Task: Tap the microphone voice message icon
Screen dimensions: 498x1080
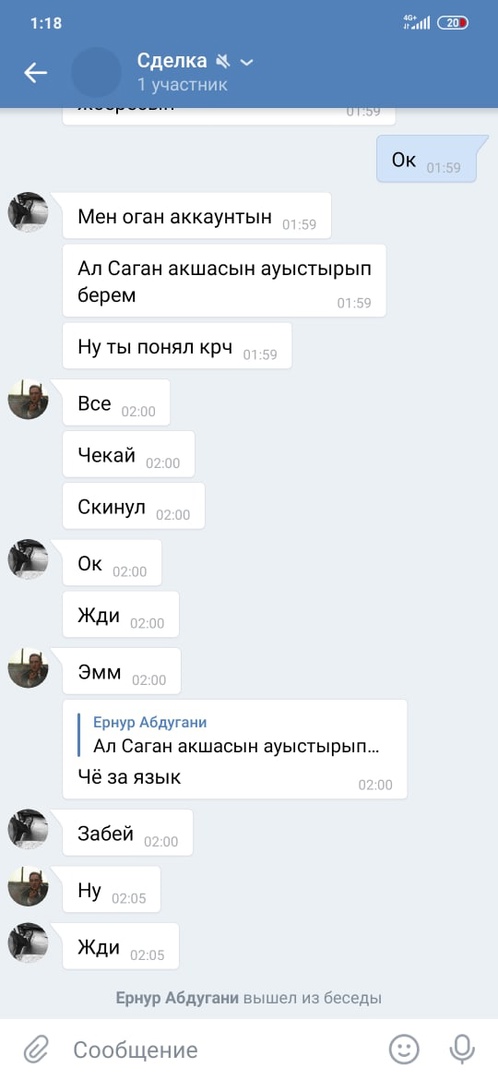Action: [x=462, y=1049]
